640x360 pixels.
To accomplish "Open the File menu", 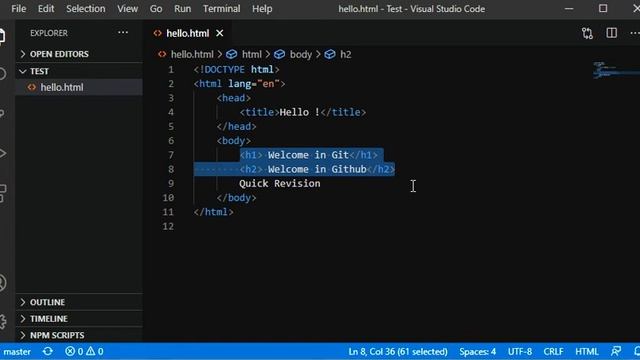I will (x=18, y=9).
